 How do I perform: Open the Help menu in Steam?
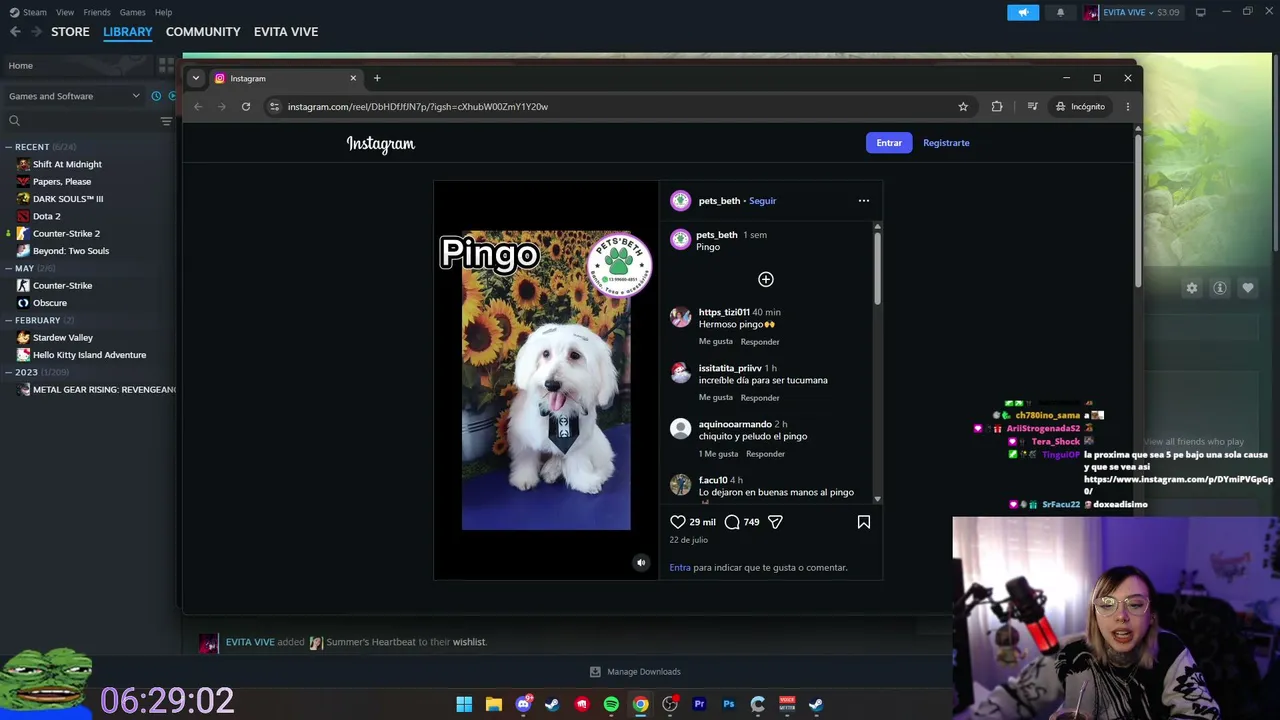point(163,13)
